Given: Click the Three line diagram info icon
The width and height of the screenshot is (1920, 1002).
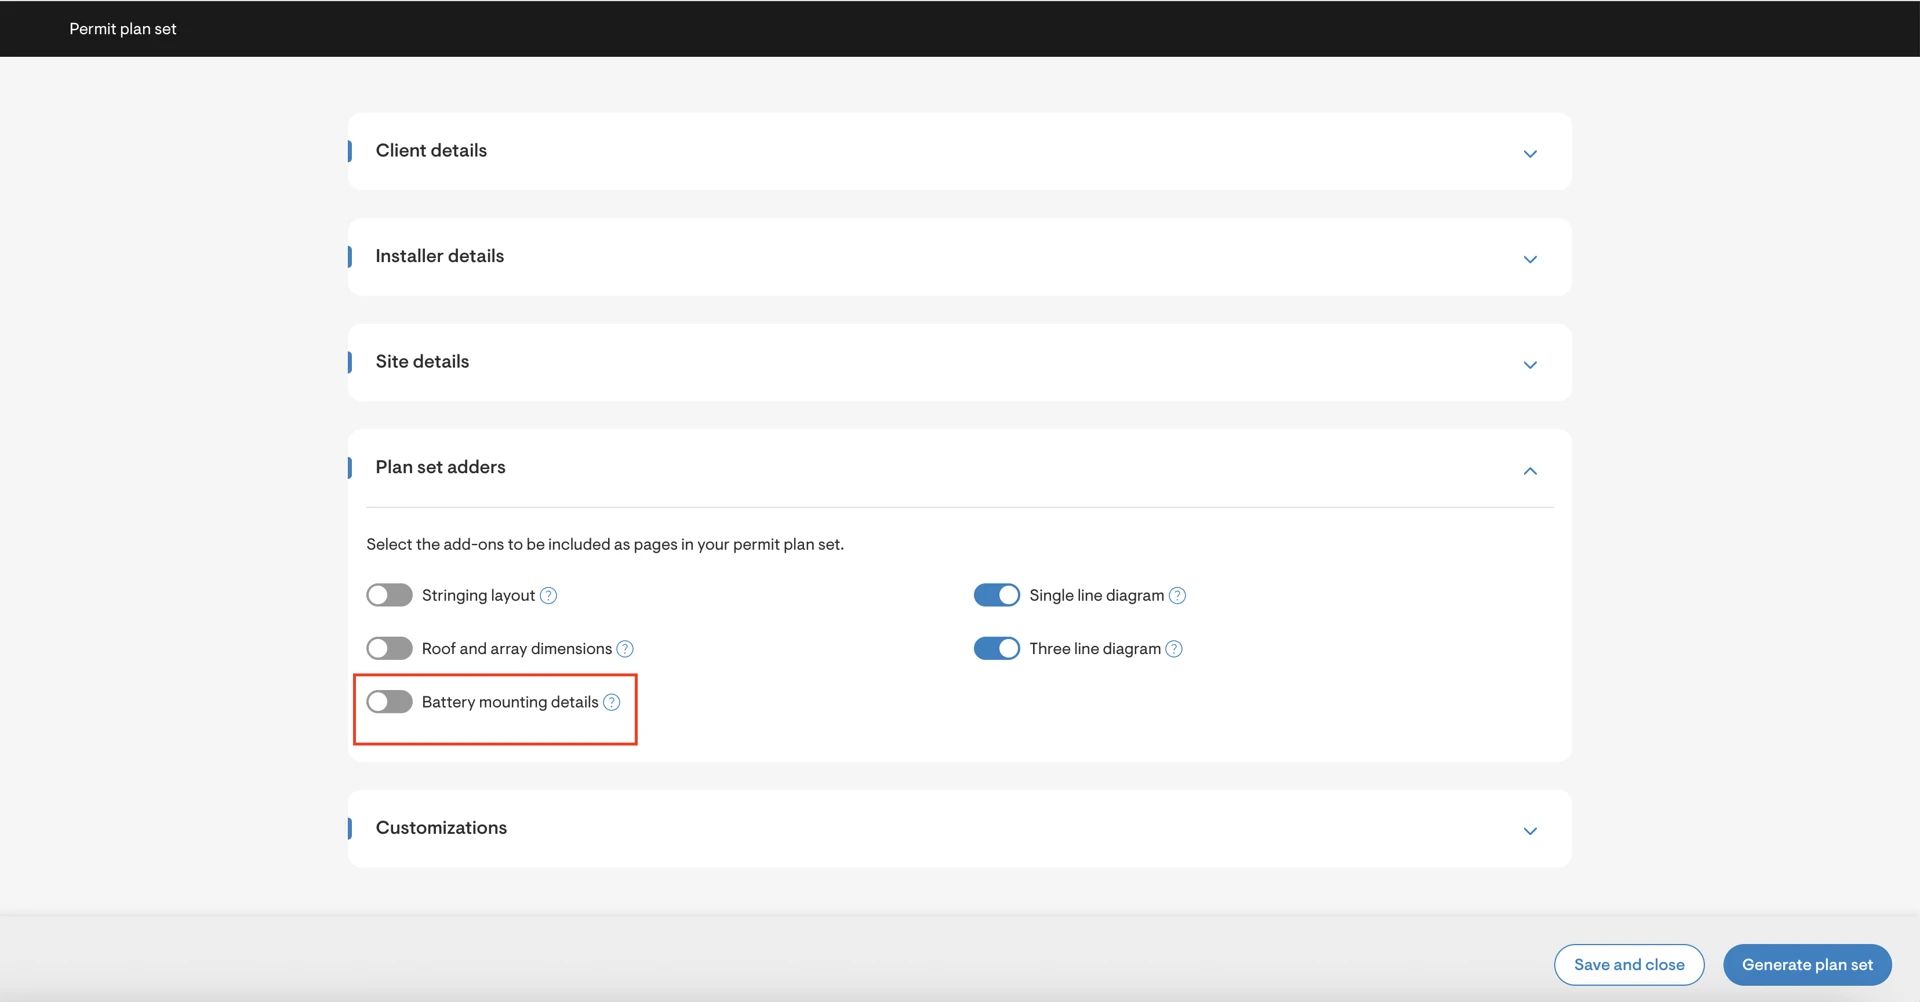Looking at the screenshot, I should click(x=1174, y=649).
